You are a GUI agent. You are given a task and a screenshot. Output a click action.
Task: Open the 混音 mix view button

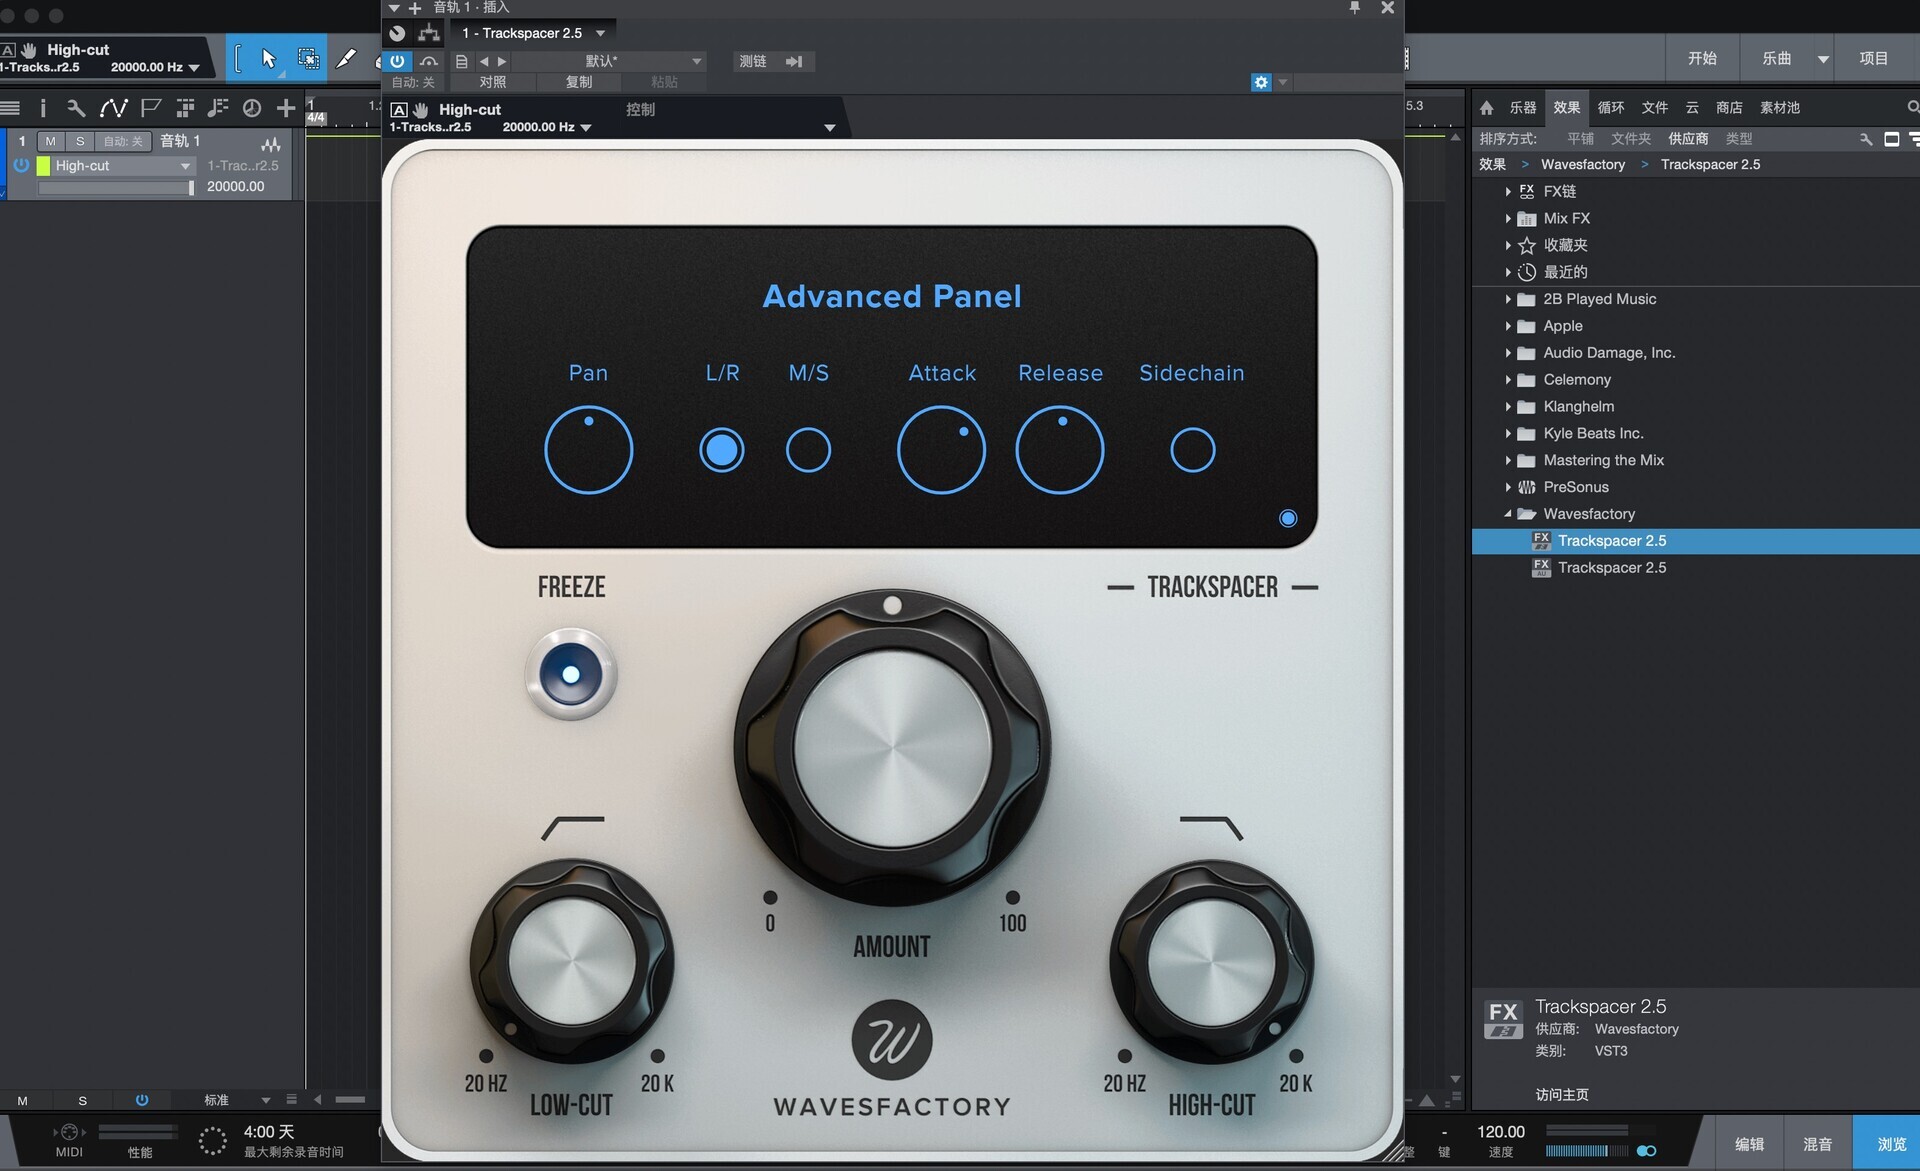tap(1817, 1144)
